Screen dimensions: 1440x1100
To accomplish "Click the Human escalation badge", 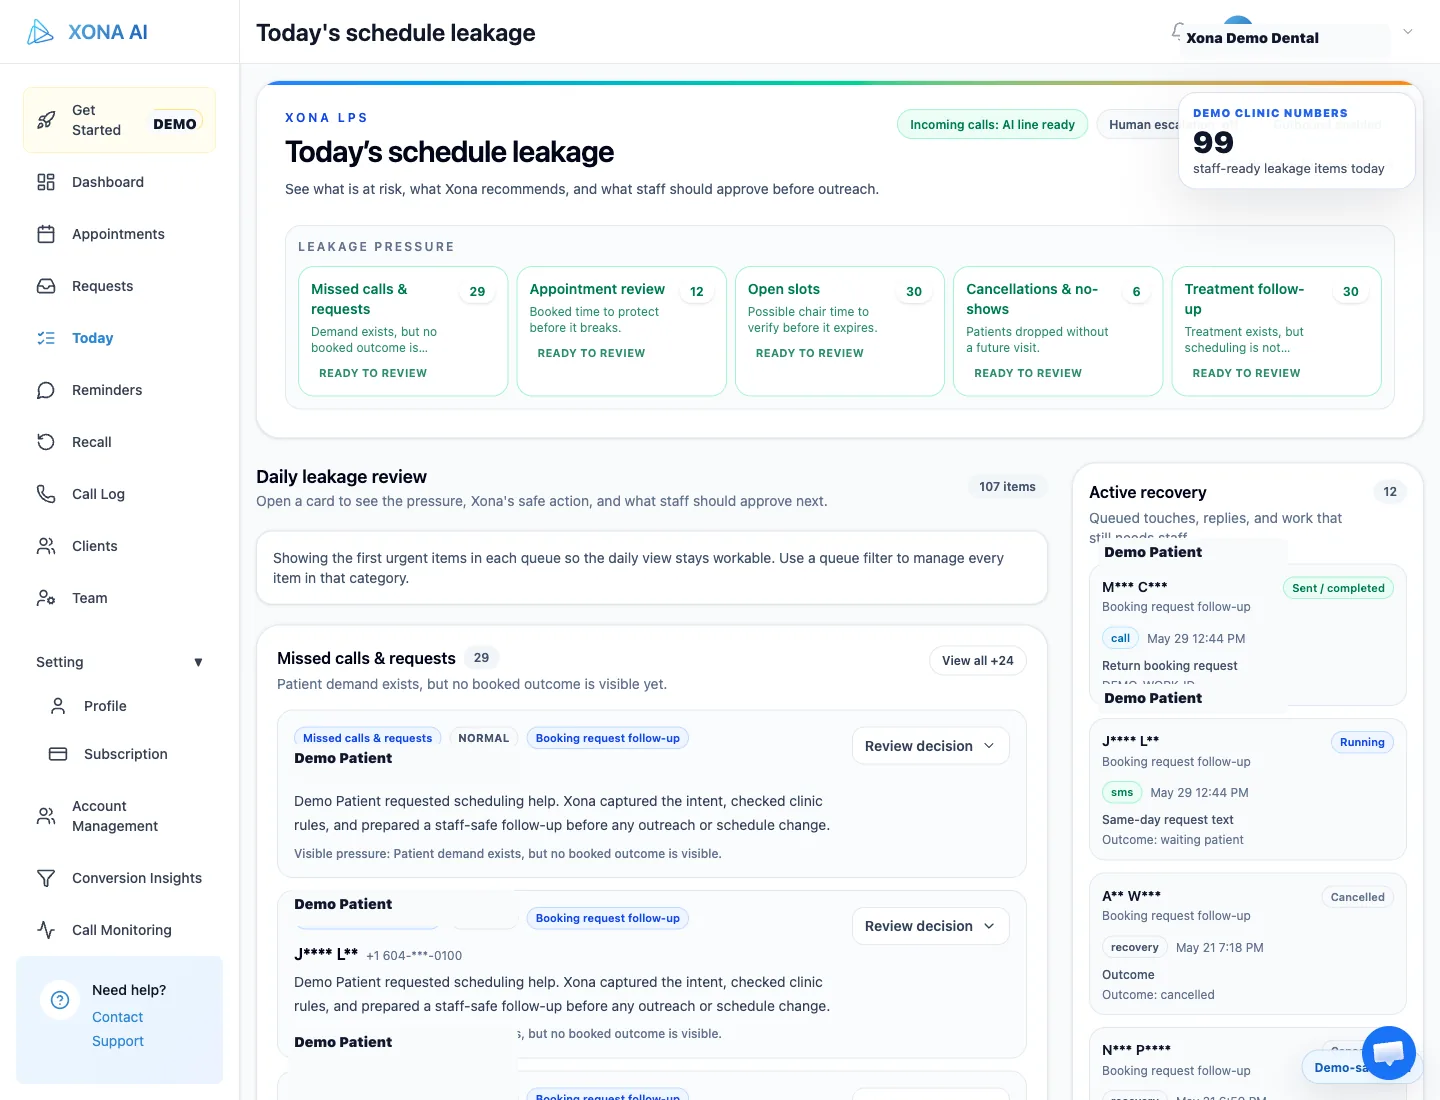I will pyautogui.click(x=1139, y=125).
